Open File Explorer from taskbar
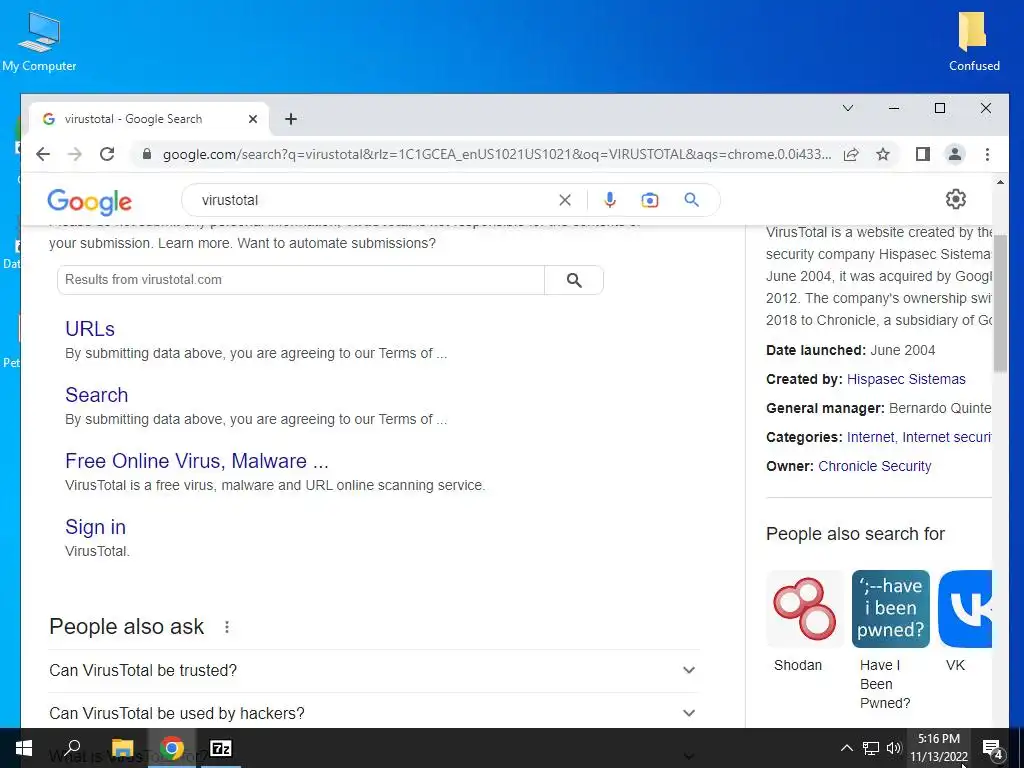Screen dimensions: 1024x768 [122, 748]
